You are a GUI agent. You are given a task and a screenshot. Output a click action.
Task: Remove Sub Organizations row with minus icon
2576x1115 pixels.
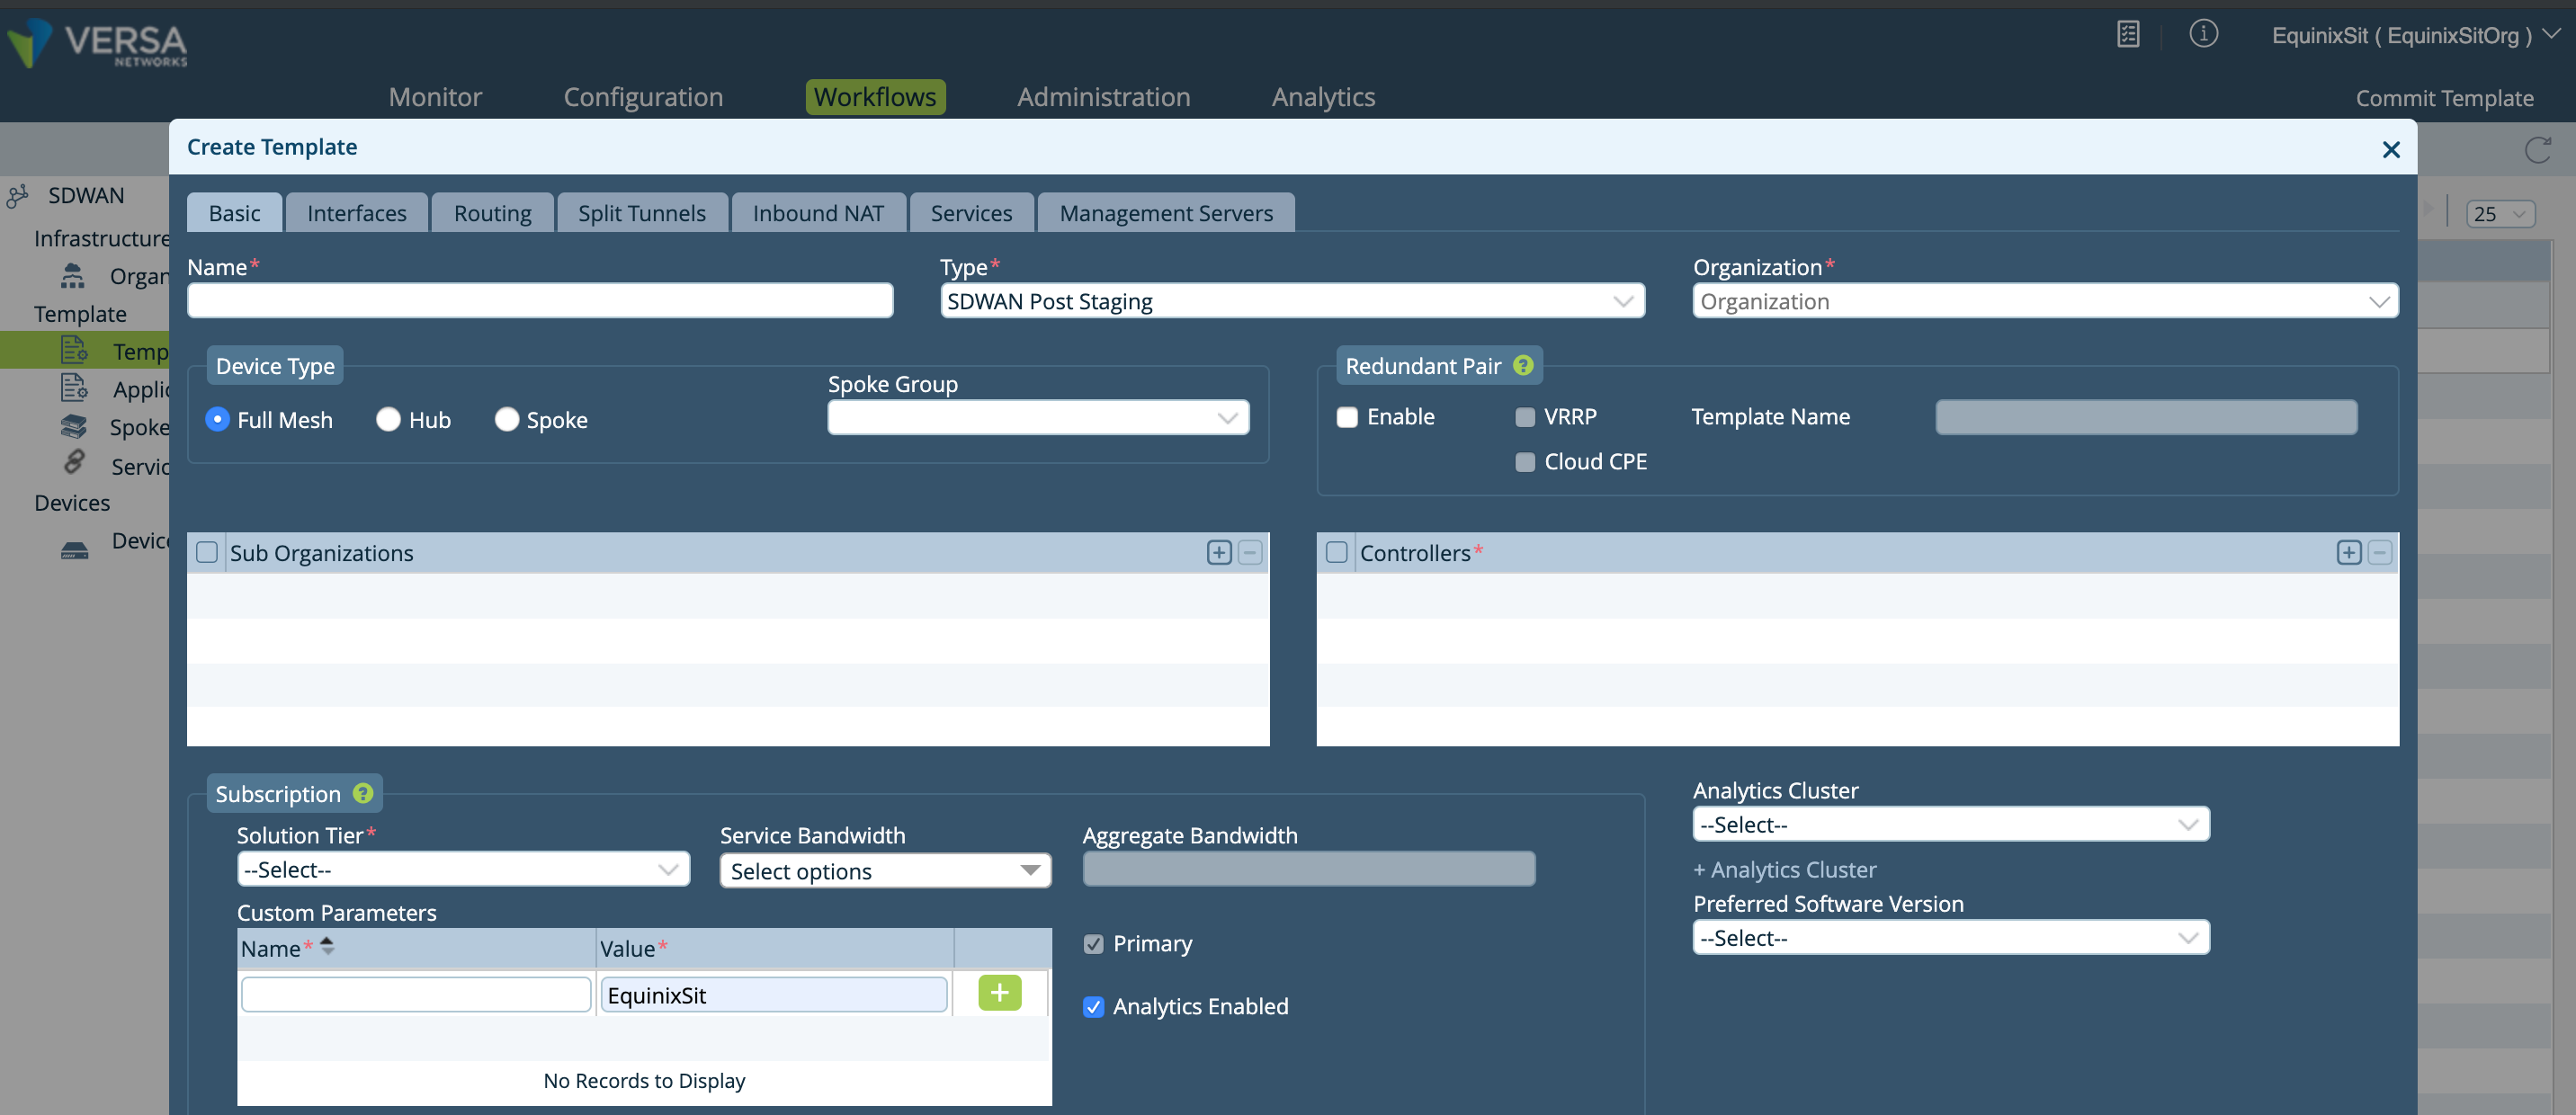[x=1250, y=553]
